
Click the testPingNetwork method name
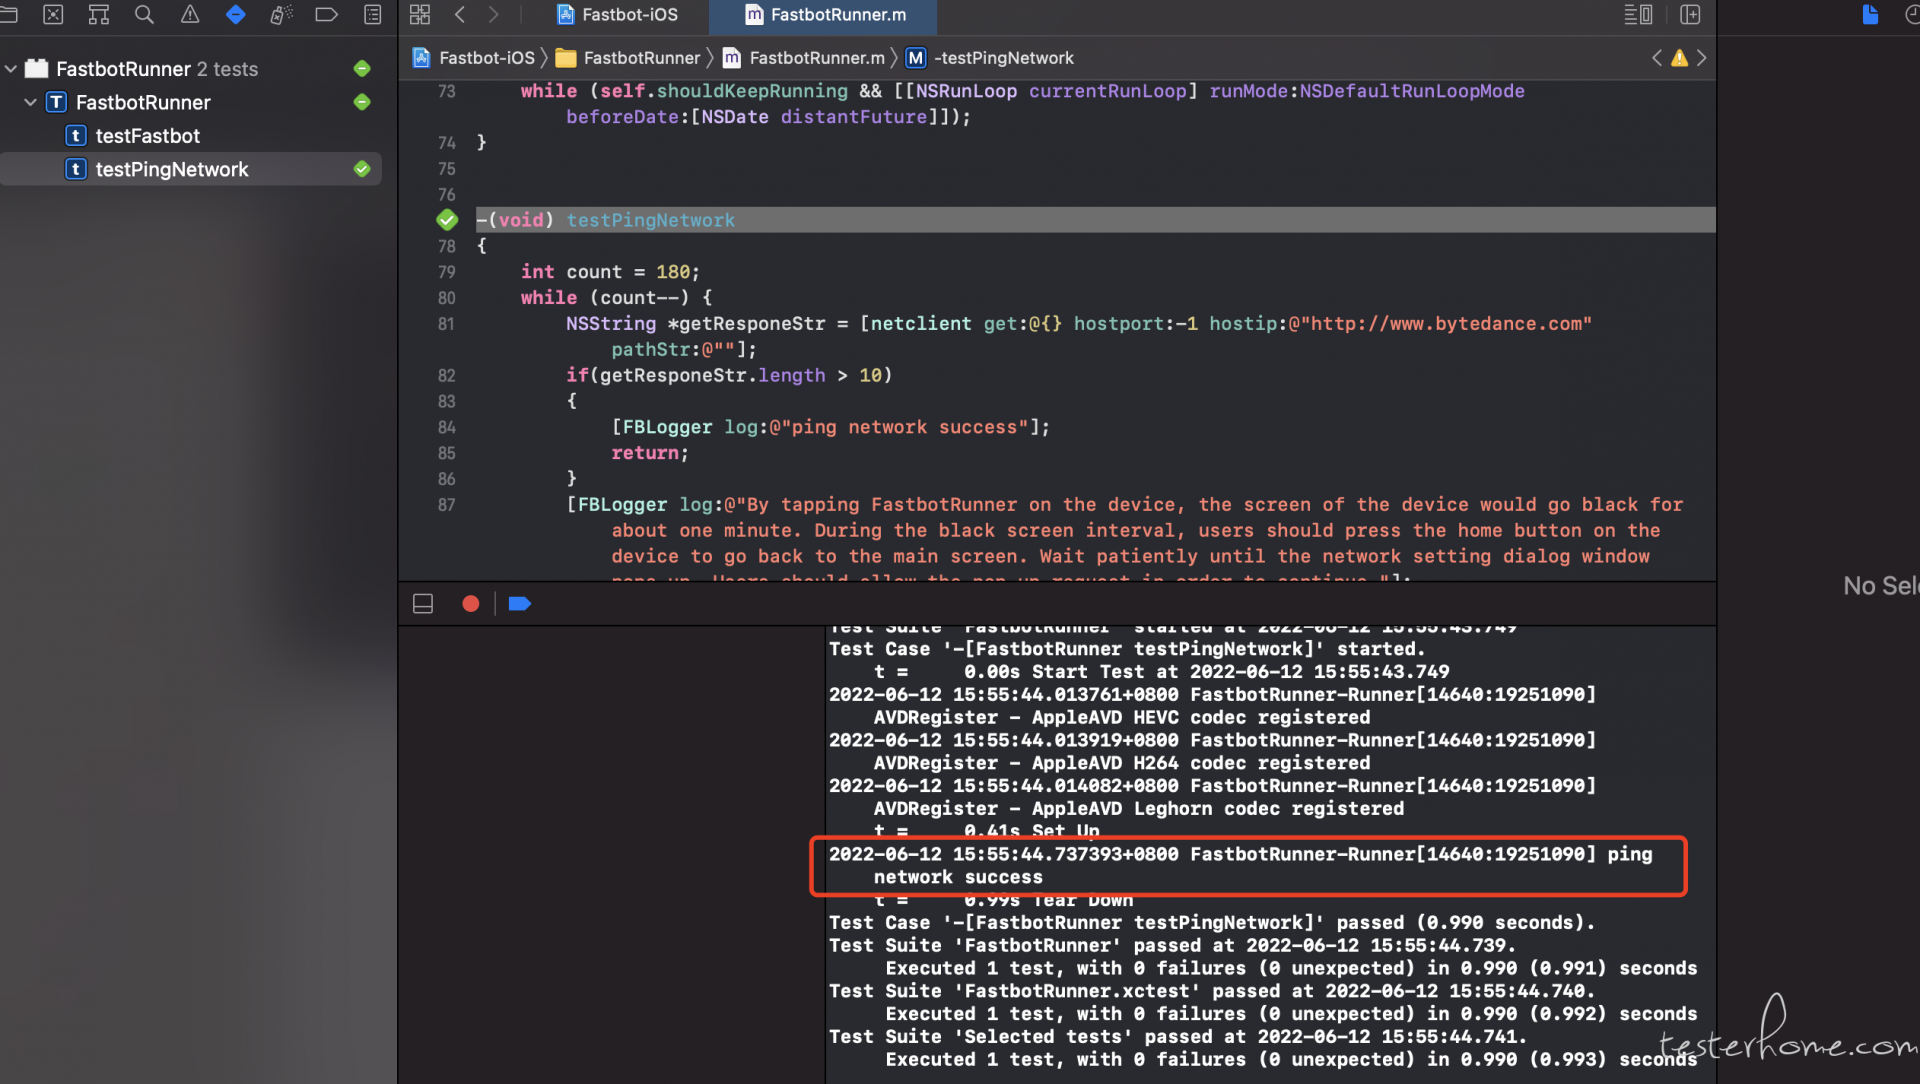651,220
